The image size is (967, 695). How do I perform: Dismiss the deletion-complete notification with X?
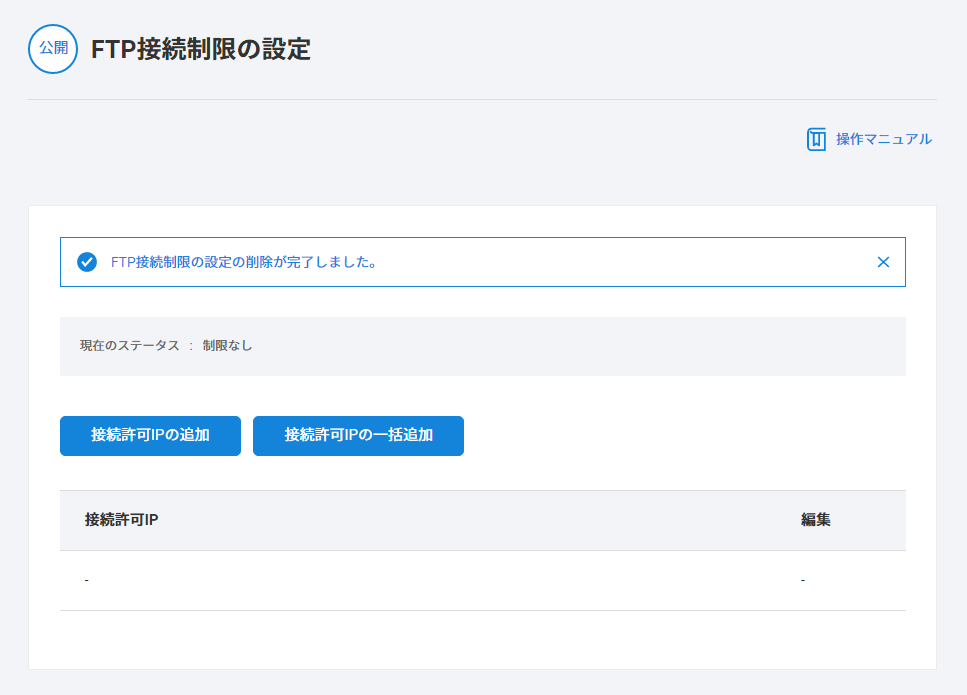883,262
